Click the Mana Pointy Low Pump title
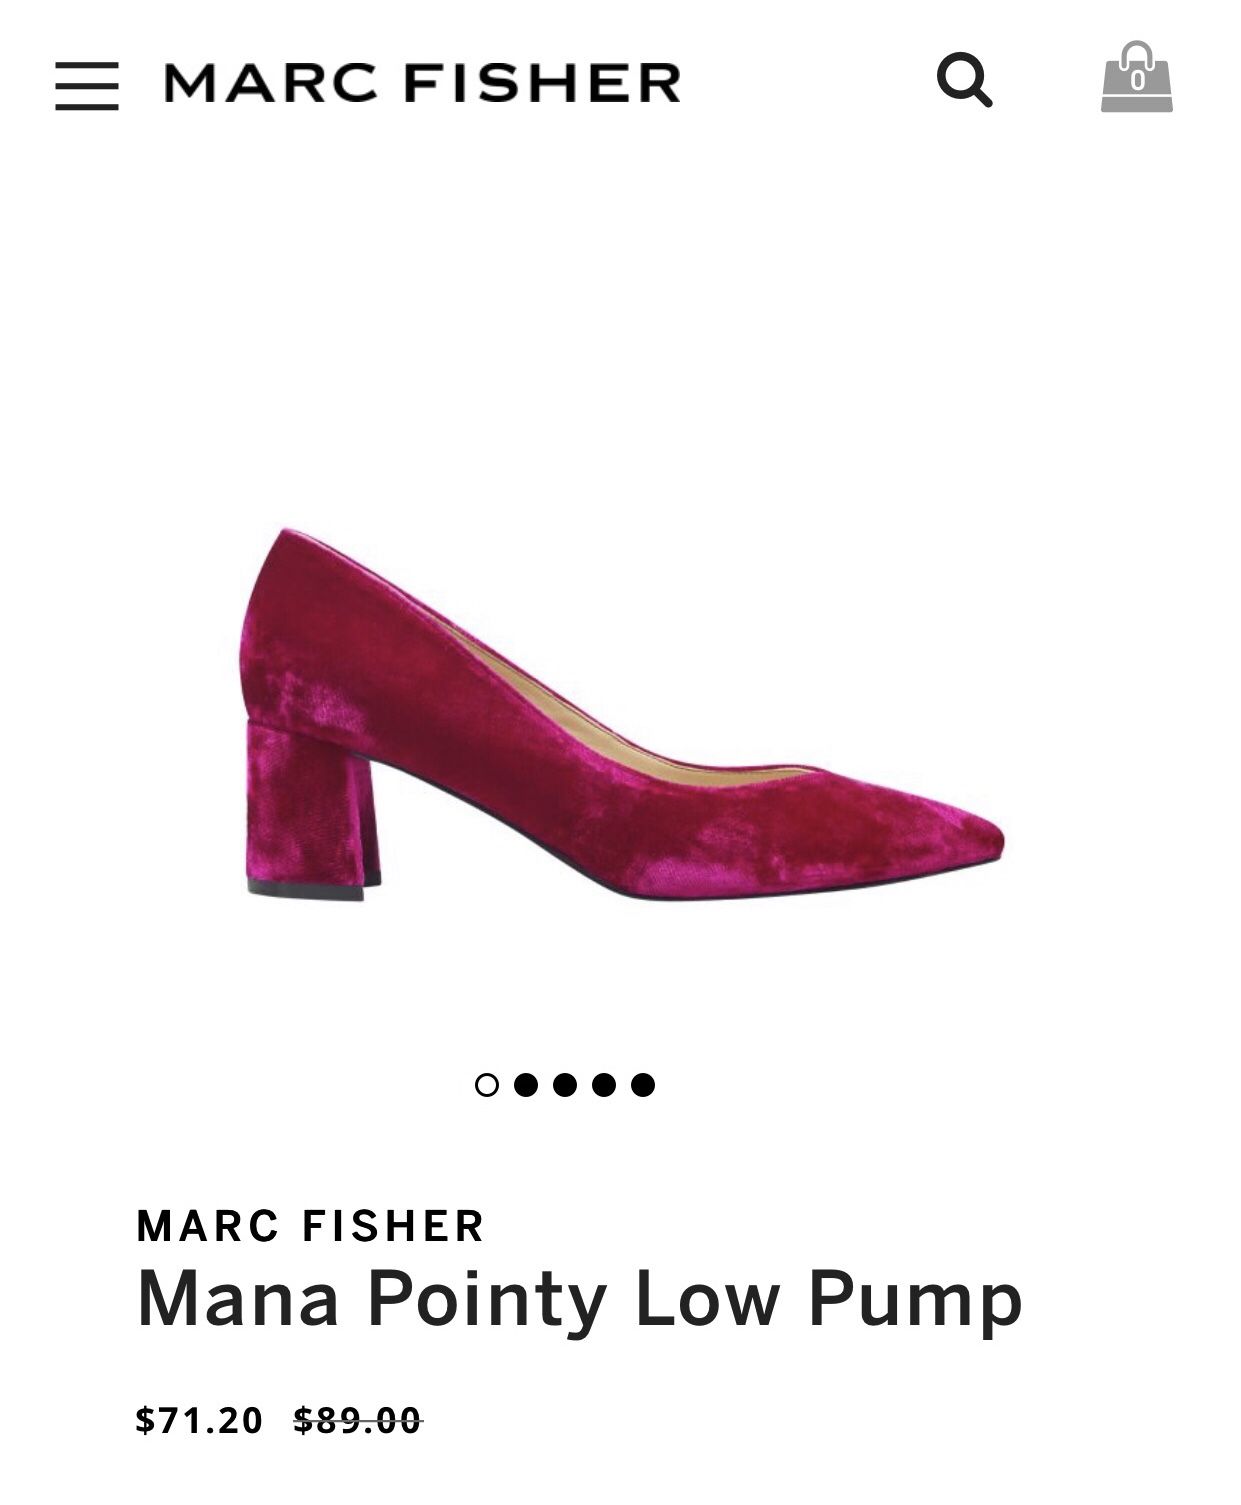This screenshot has height=1505, width=1241. pyautogui.click(x=580, y=1300)
